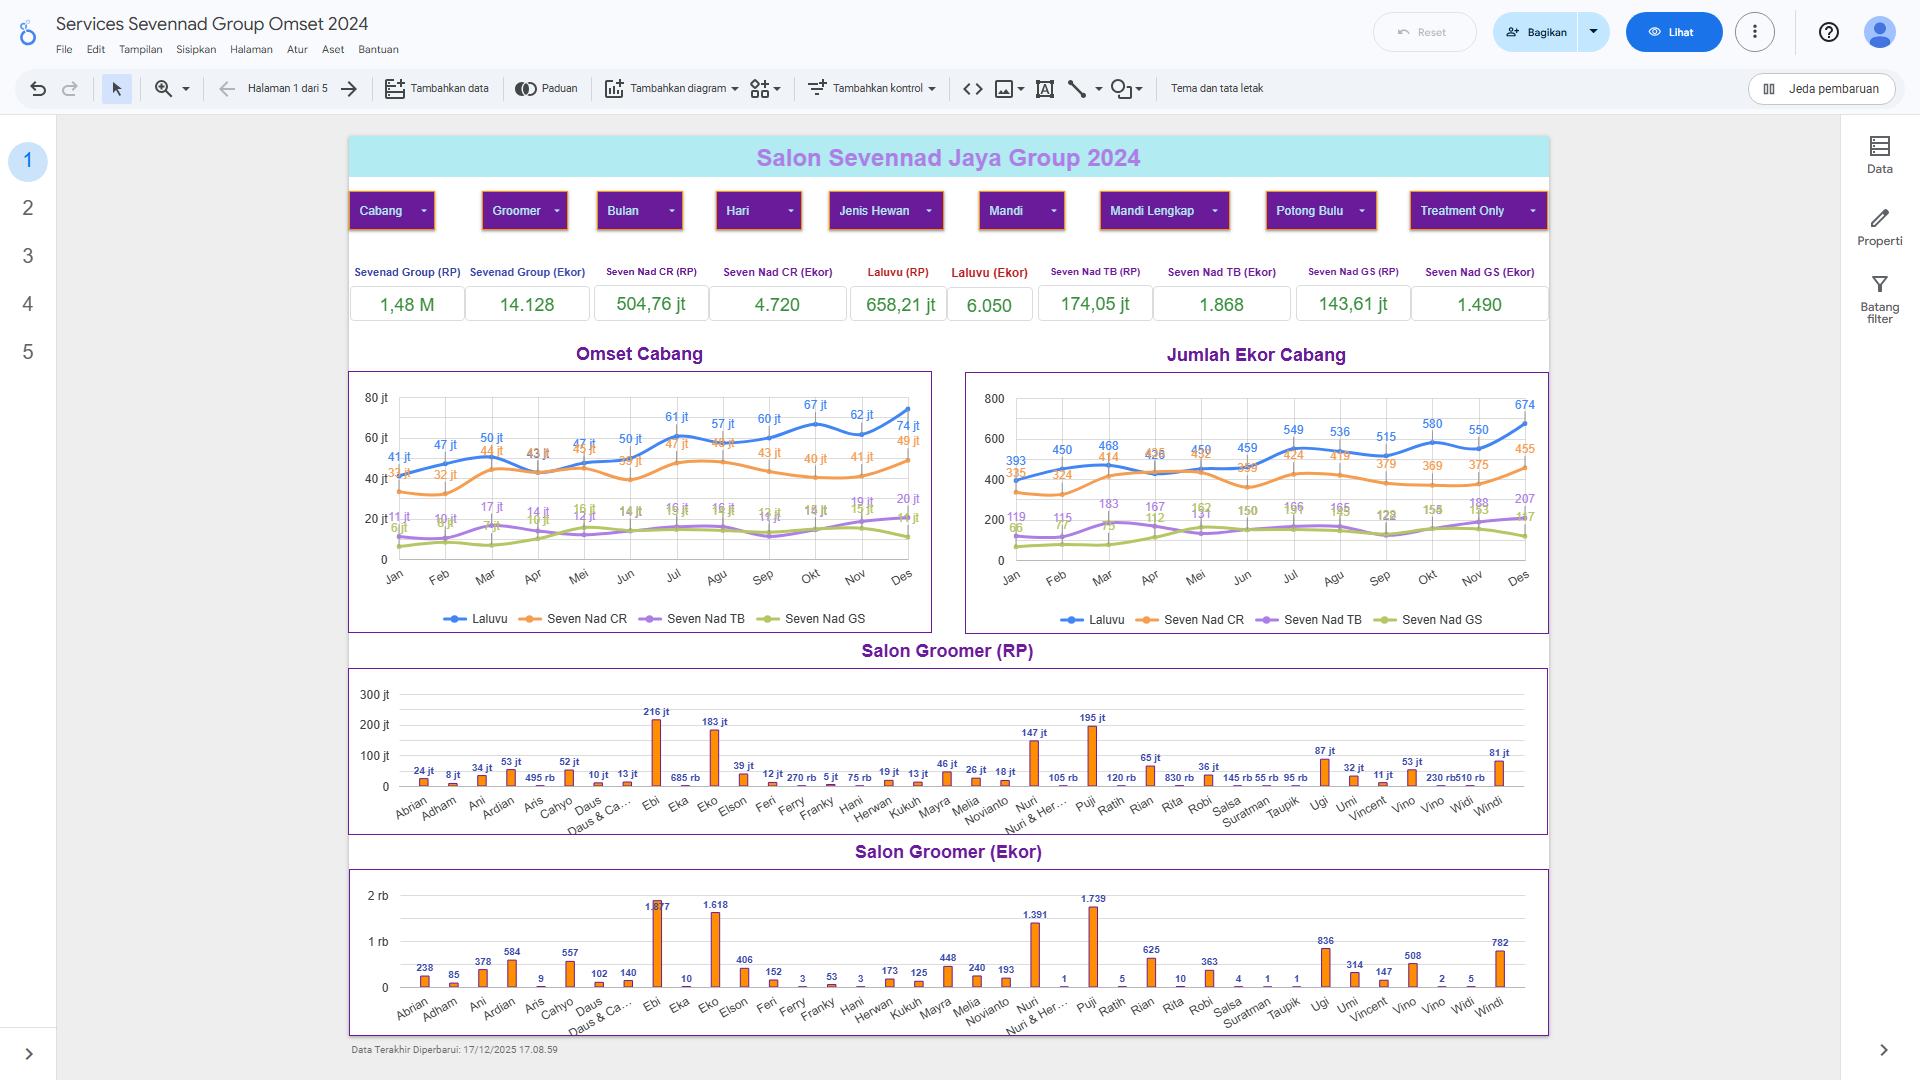Expand the Cabang filter dropdown
This screenshot has height=1080, width=1920.
[x=392, y=211]
